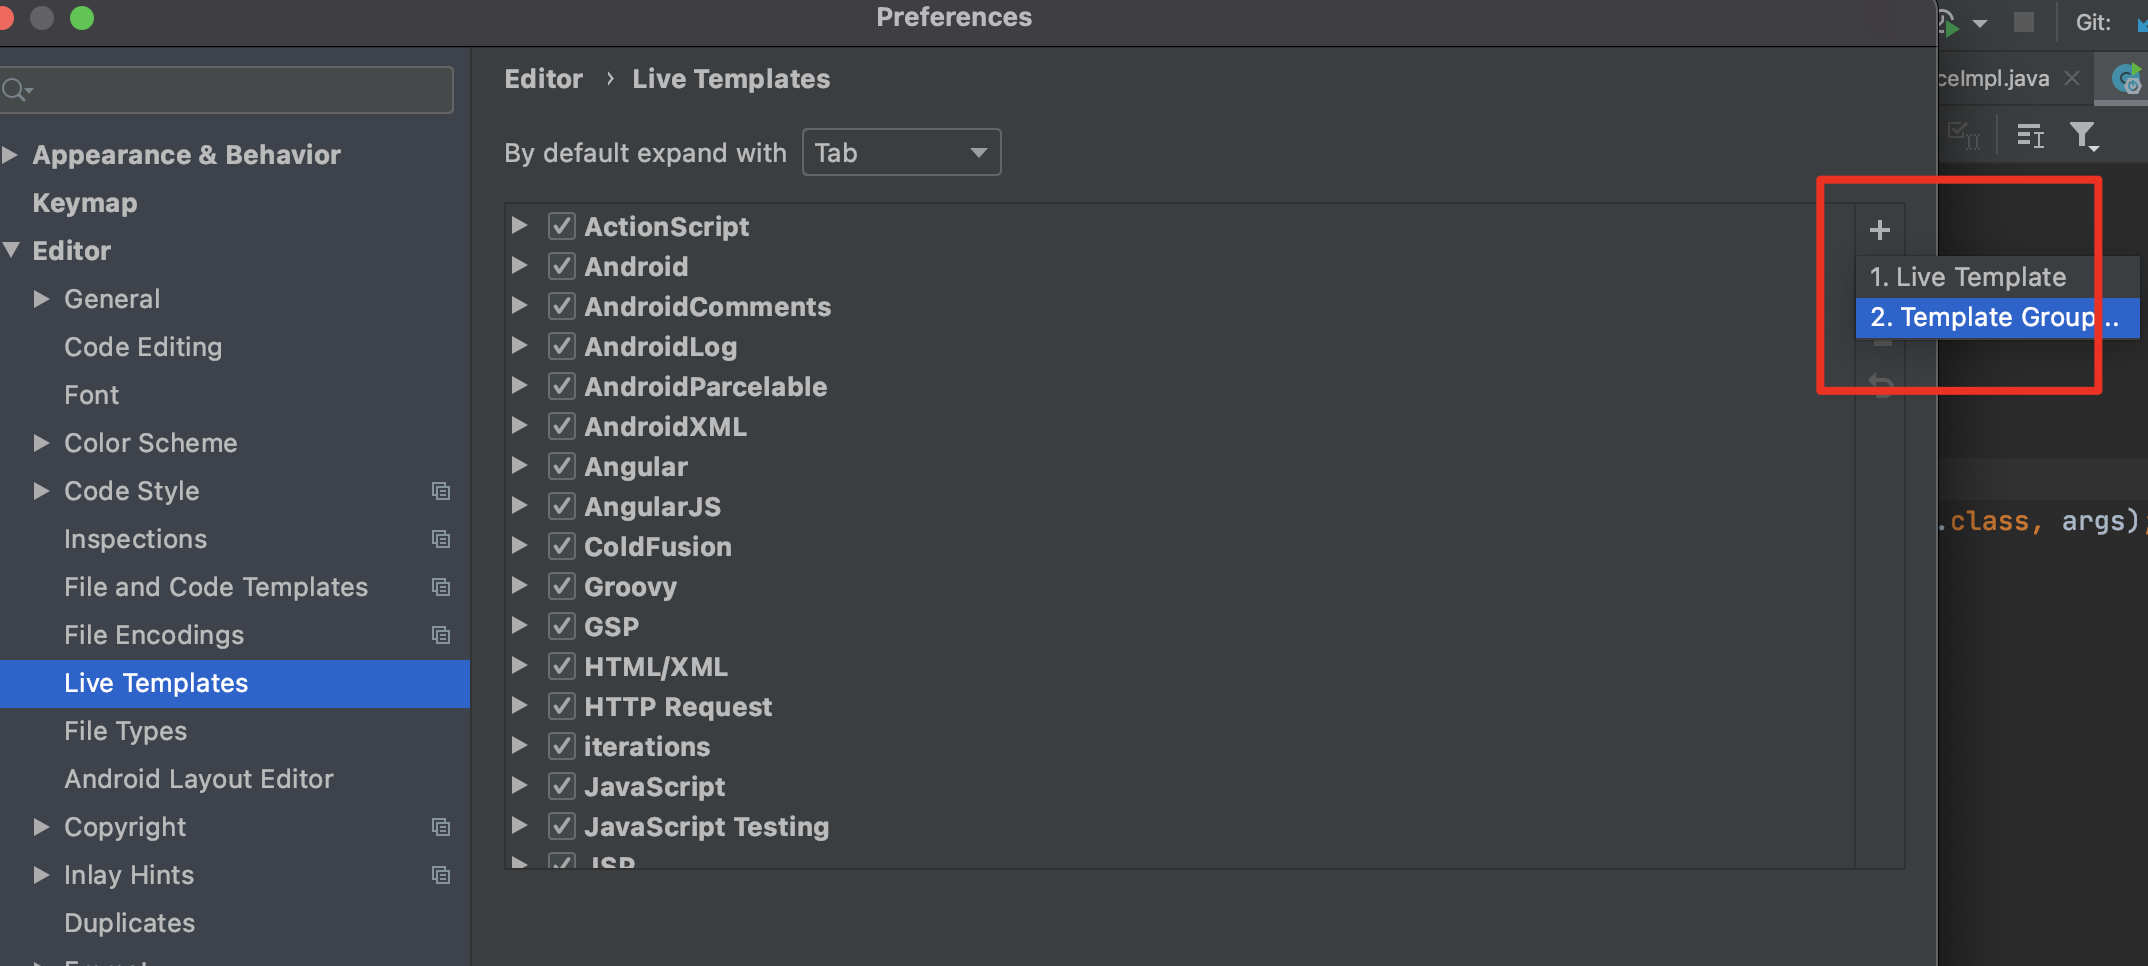Click the project-level icon beside Code Style
The image size is (2148, 966).
click(x=441, y=491)
